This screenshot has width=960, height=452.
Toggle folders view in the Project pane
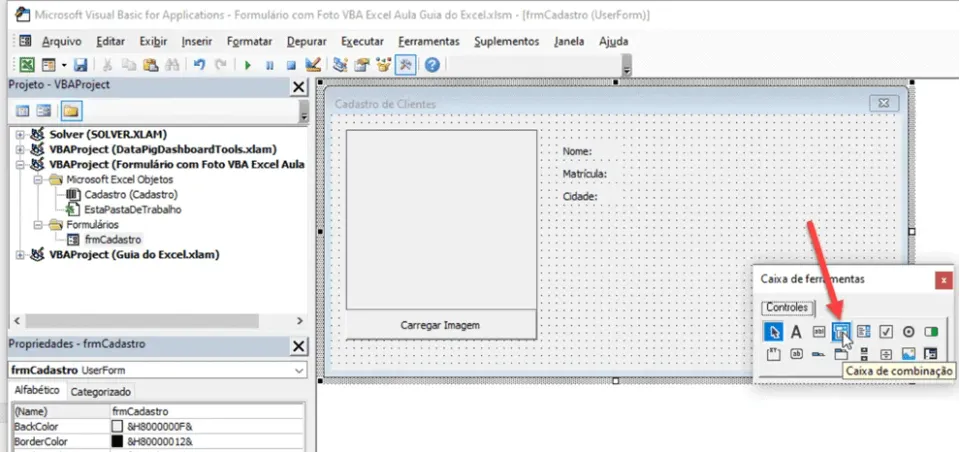pyautogui.click(x=71, y=111)
